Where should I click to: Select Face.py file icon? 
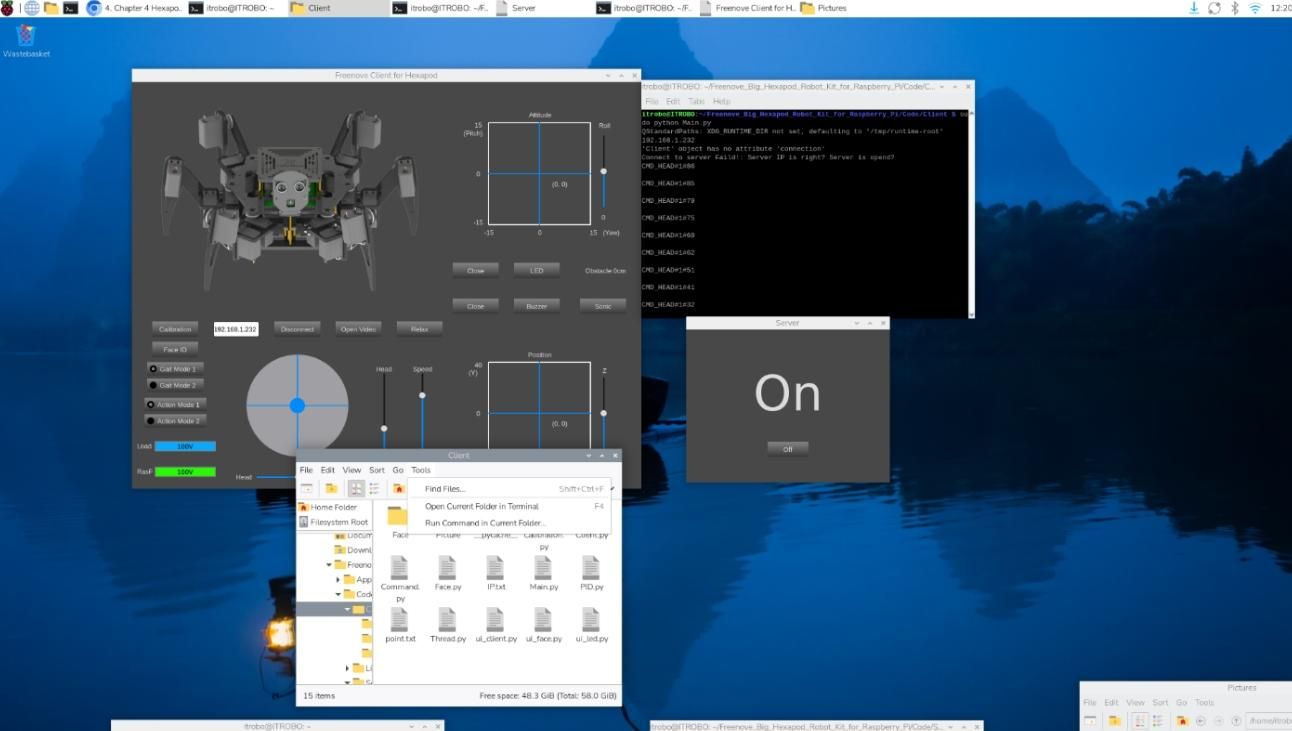pos(447,568)
